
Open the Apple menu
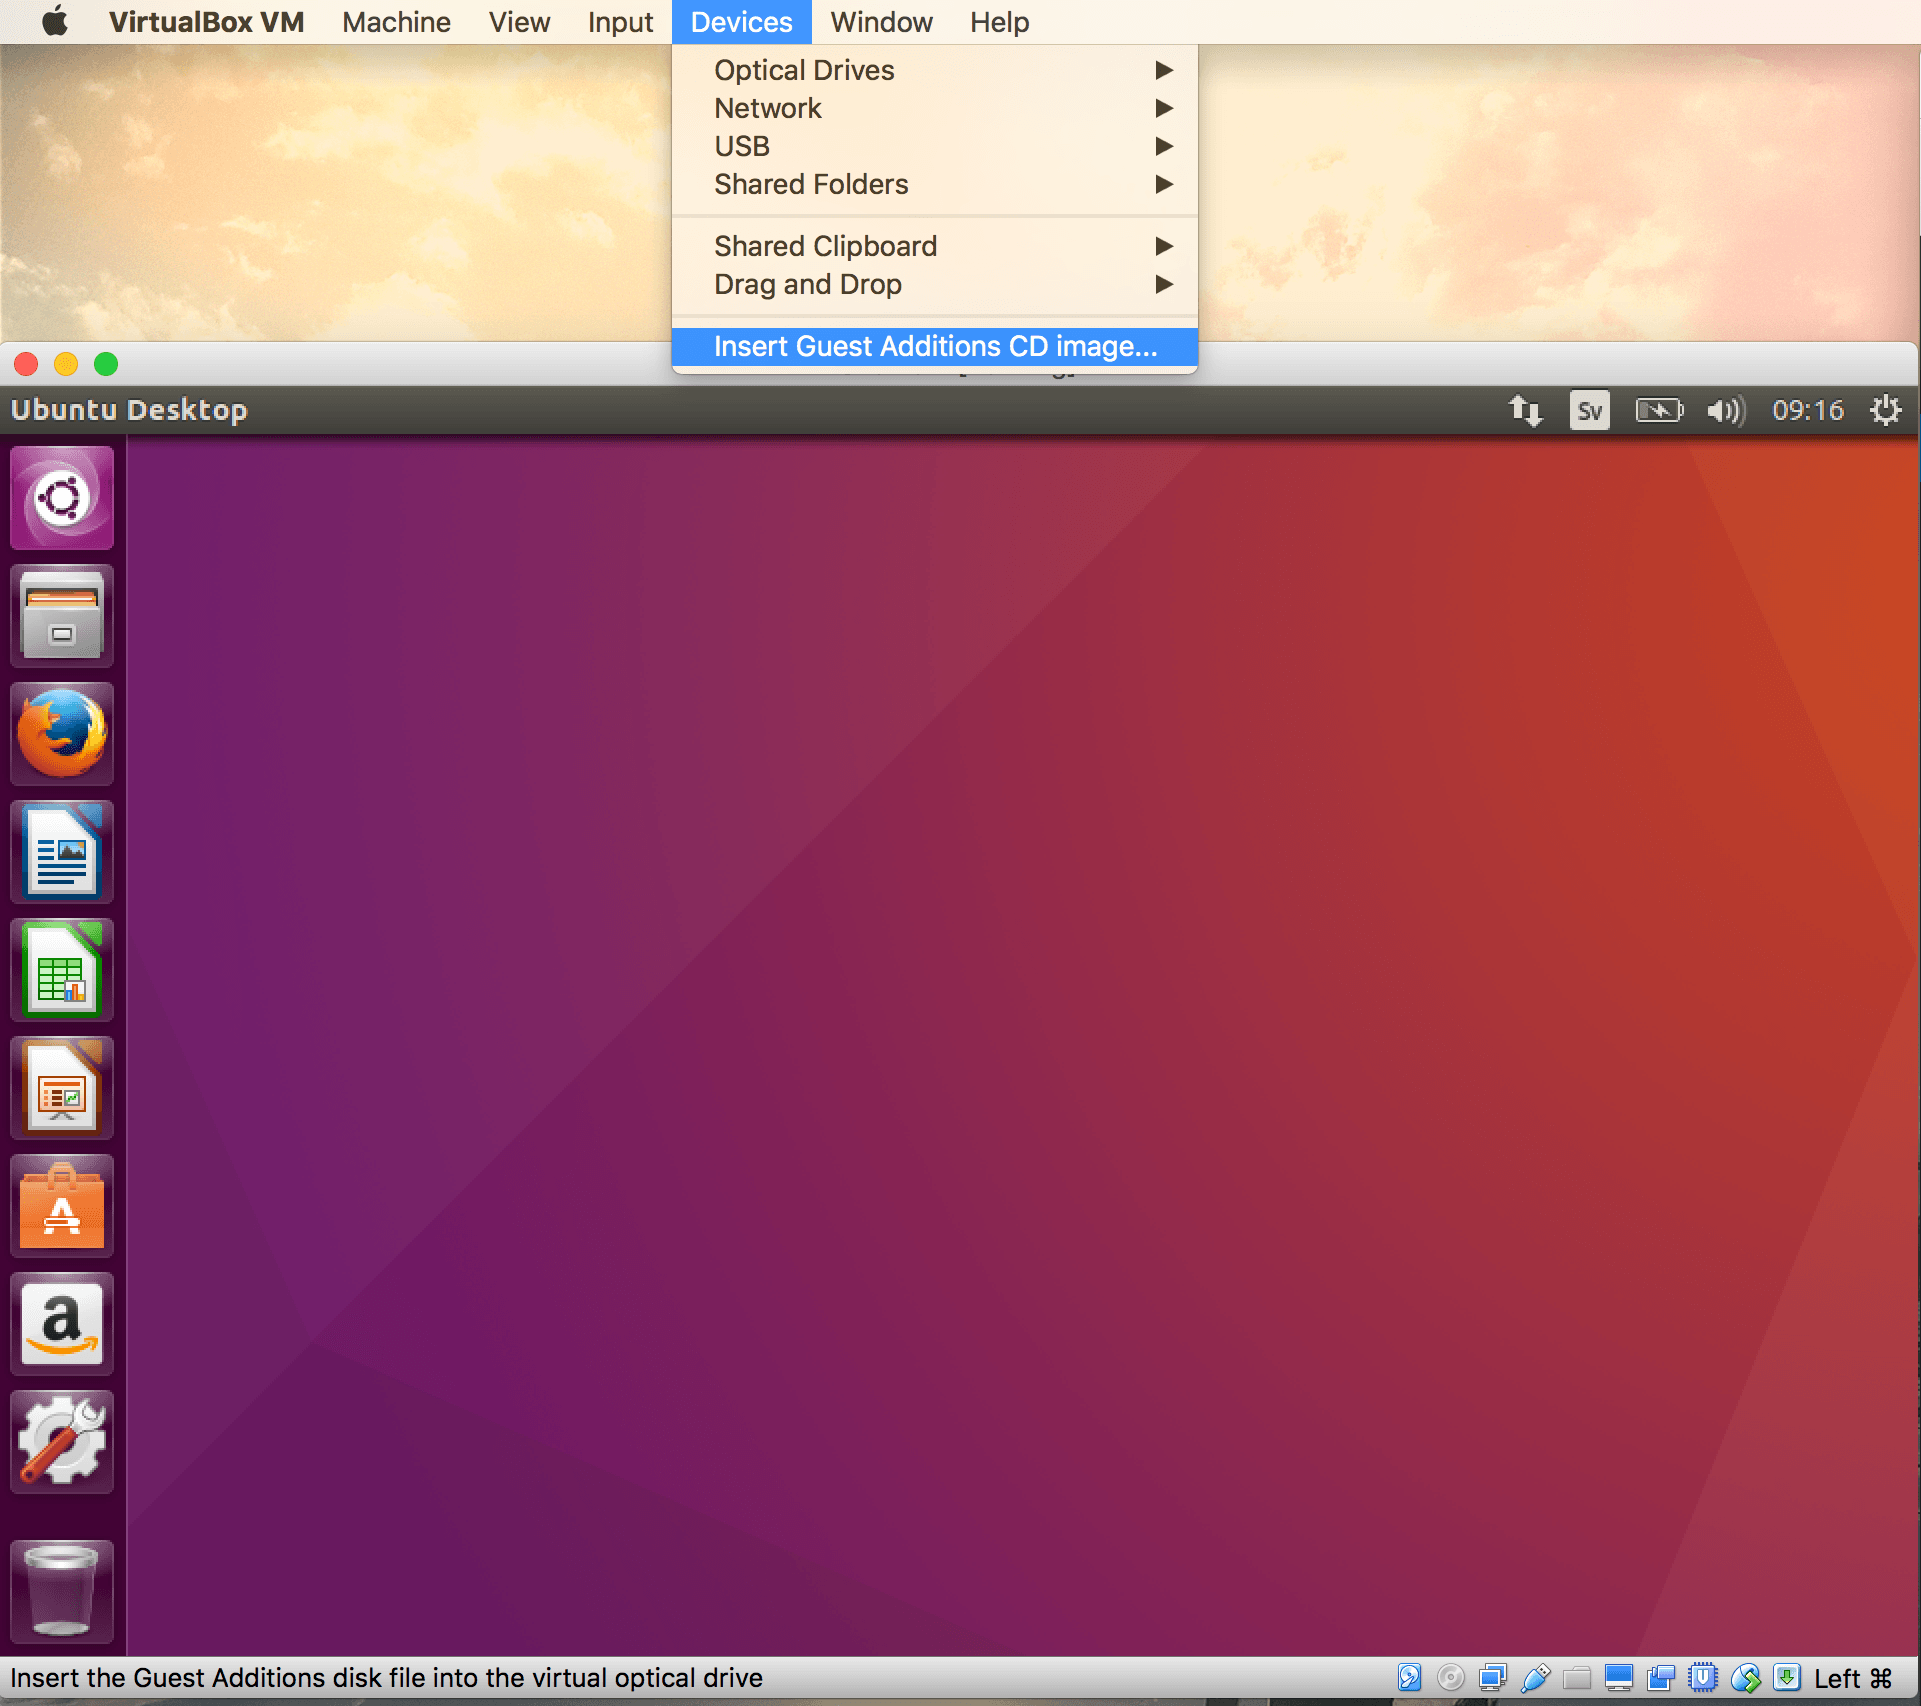(x=55, y=21)
